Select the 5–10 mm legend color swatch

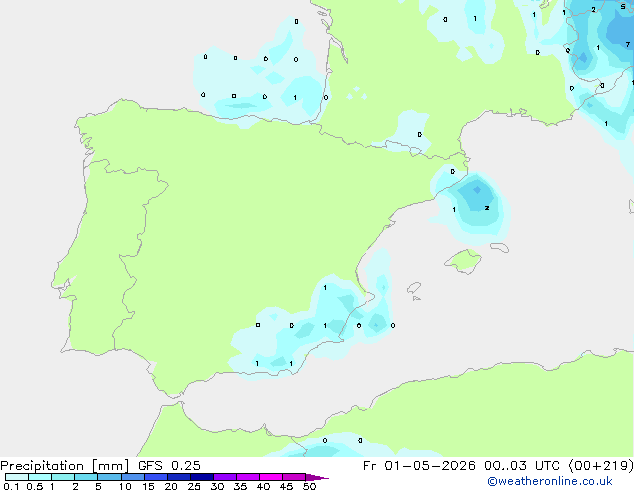click(x=109, y=477)
